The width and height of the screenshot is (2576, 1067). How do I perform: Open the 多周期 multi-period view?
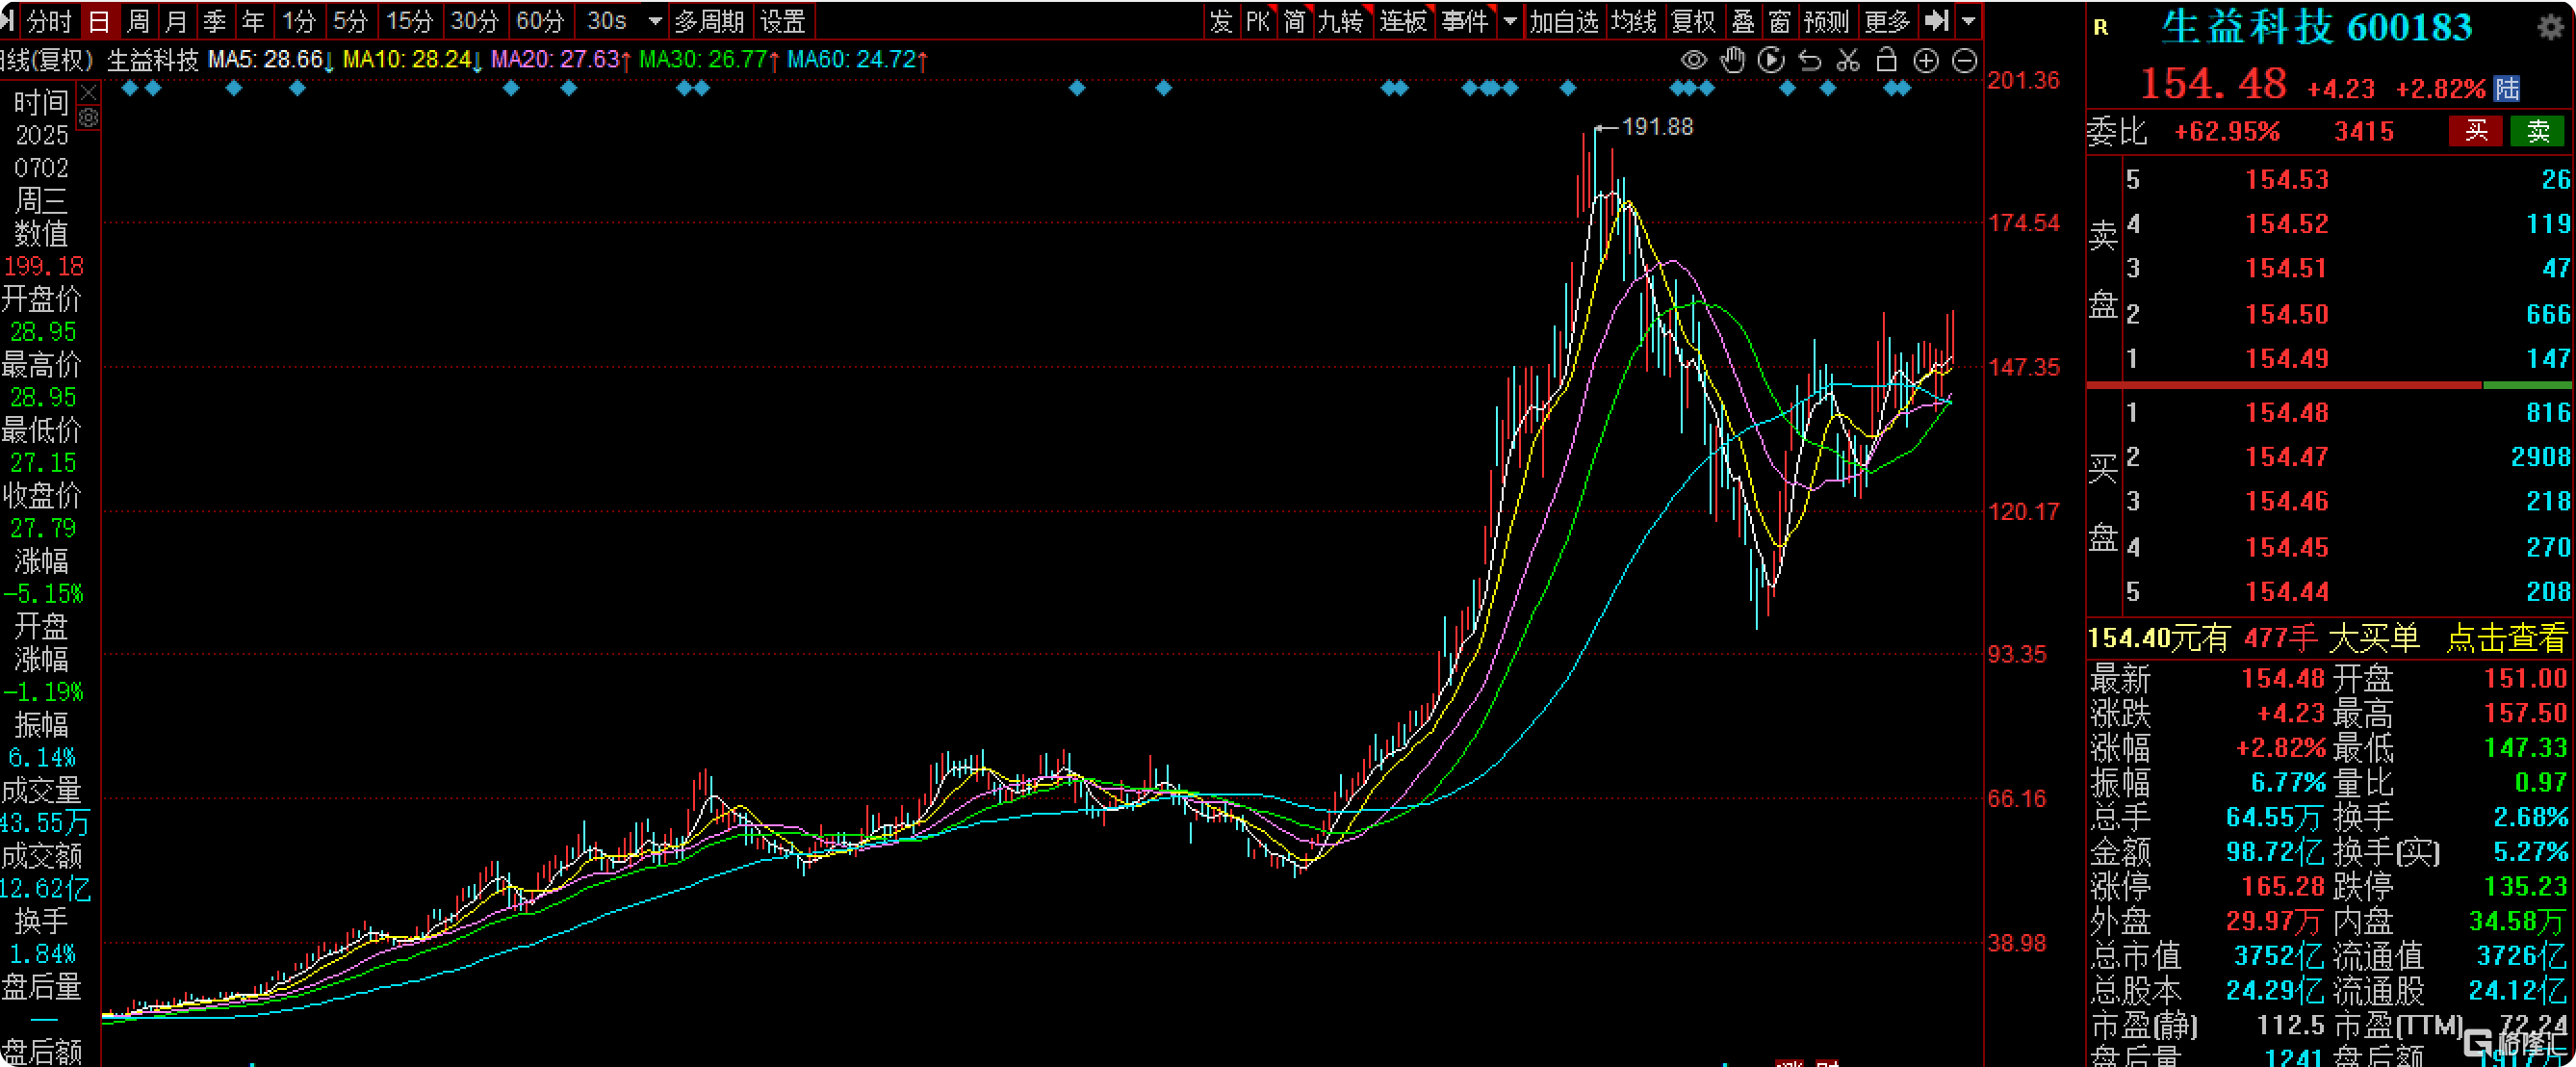click(x=709, y=21)
